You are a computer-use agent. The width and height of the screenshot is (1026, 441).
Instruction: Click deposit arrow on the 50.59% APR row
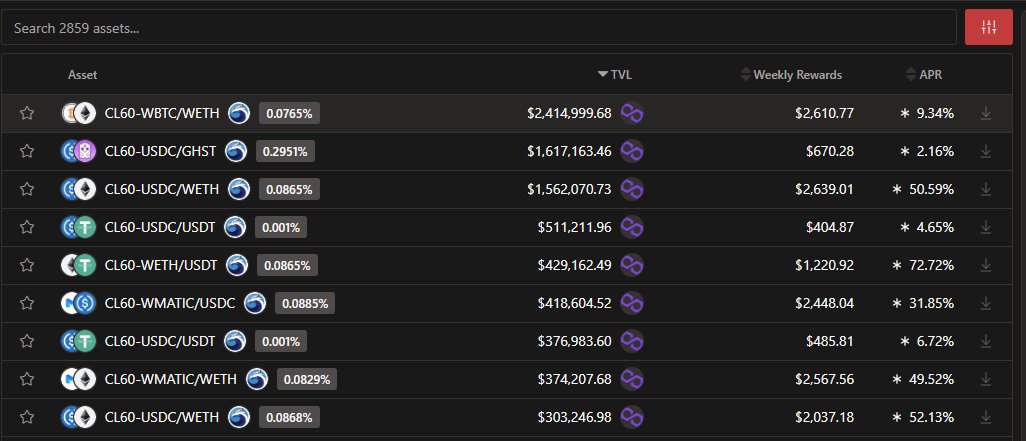pyautogui.click(x=986, y=190)
